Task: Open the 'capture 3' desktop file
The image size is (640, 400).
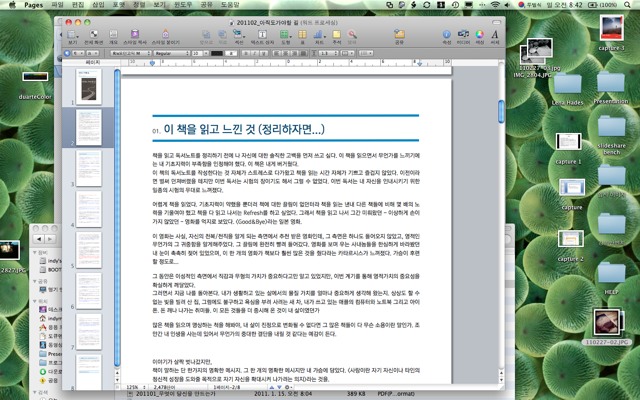Action: click(610, 55)
